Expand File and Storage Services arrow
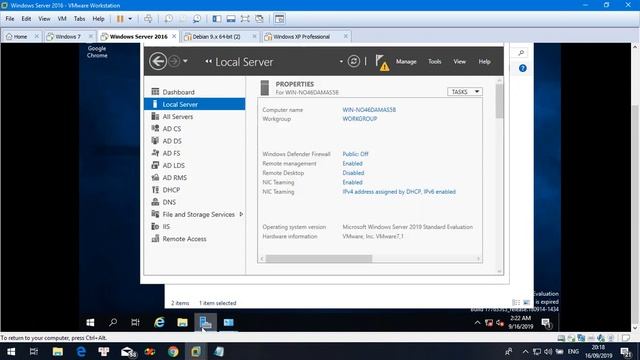Image resolution: width=640 pixels, height=360 pixels. [241, 214]
